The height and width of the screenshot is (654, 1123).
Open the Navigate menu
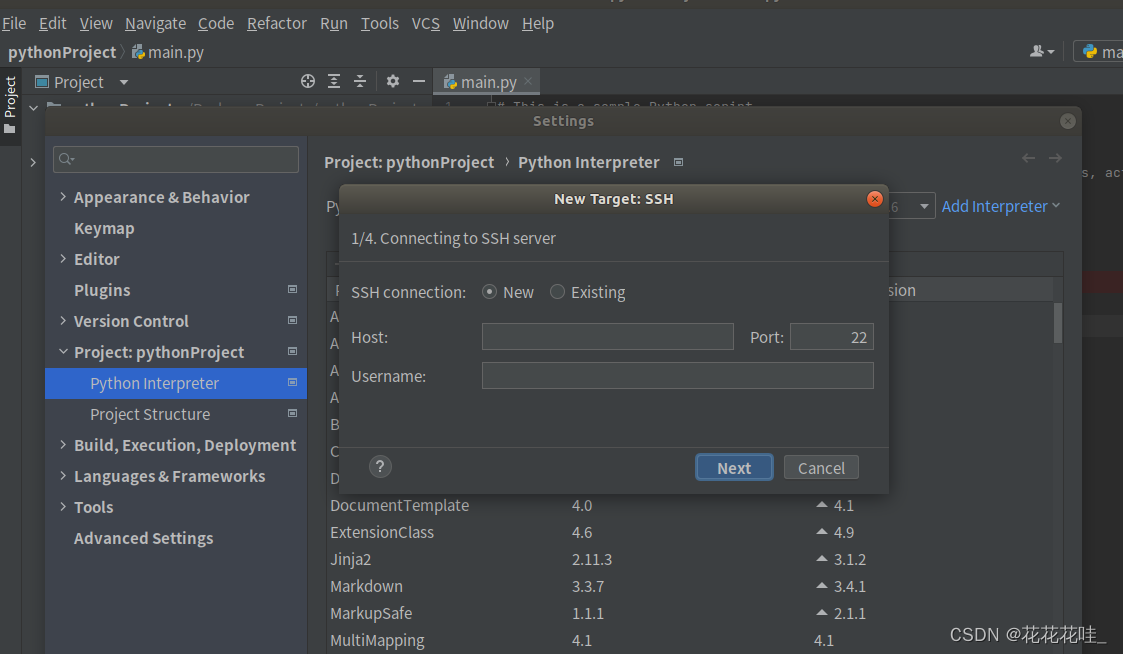coord(155,24)
